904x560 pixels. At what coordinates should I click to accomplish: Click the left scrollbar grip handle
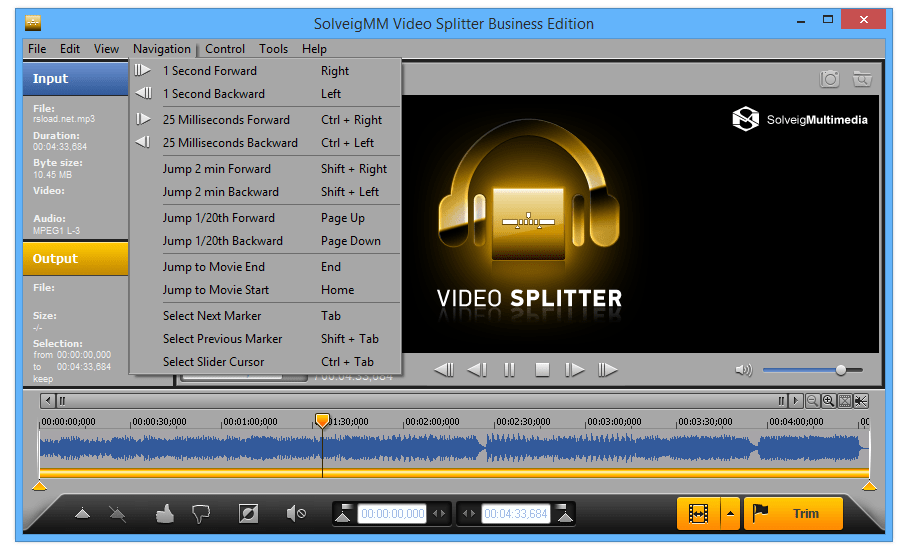(x=62, y=401)
